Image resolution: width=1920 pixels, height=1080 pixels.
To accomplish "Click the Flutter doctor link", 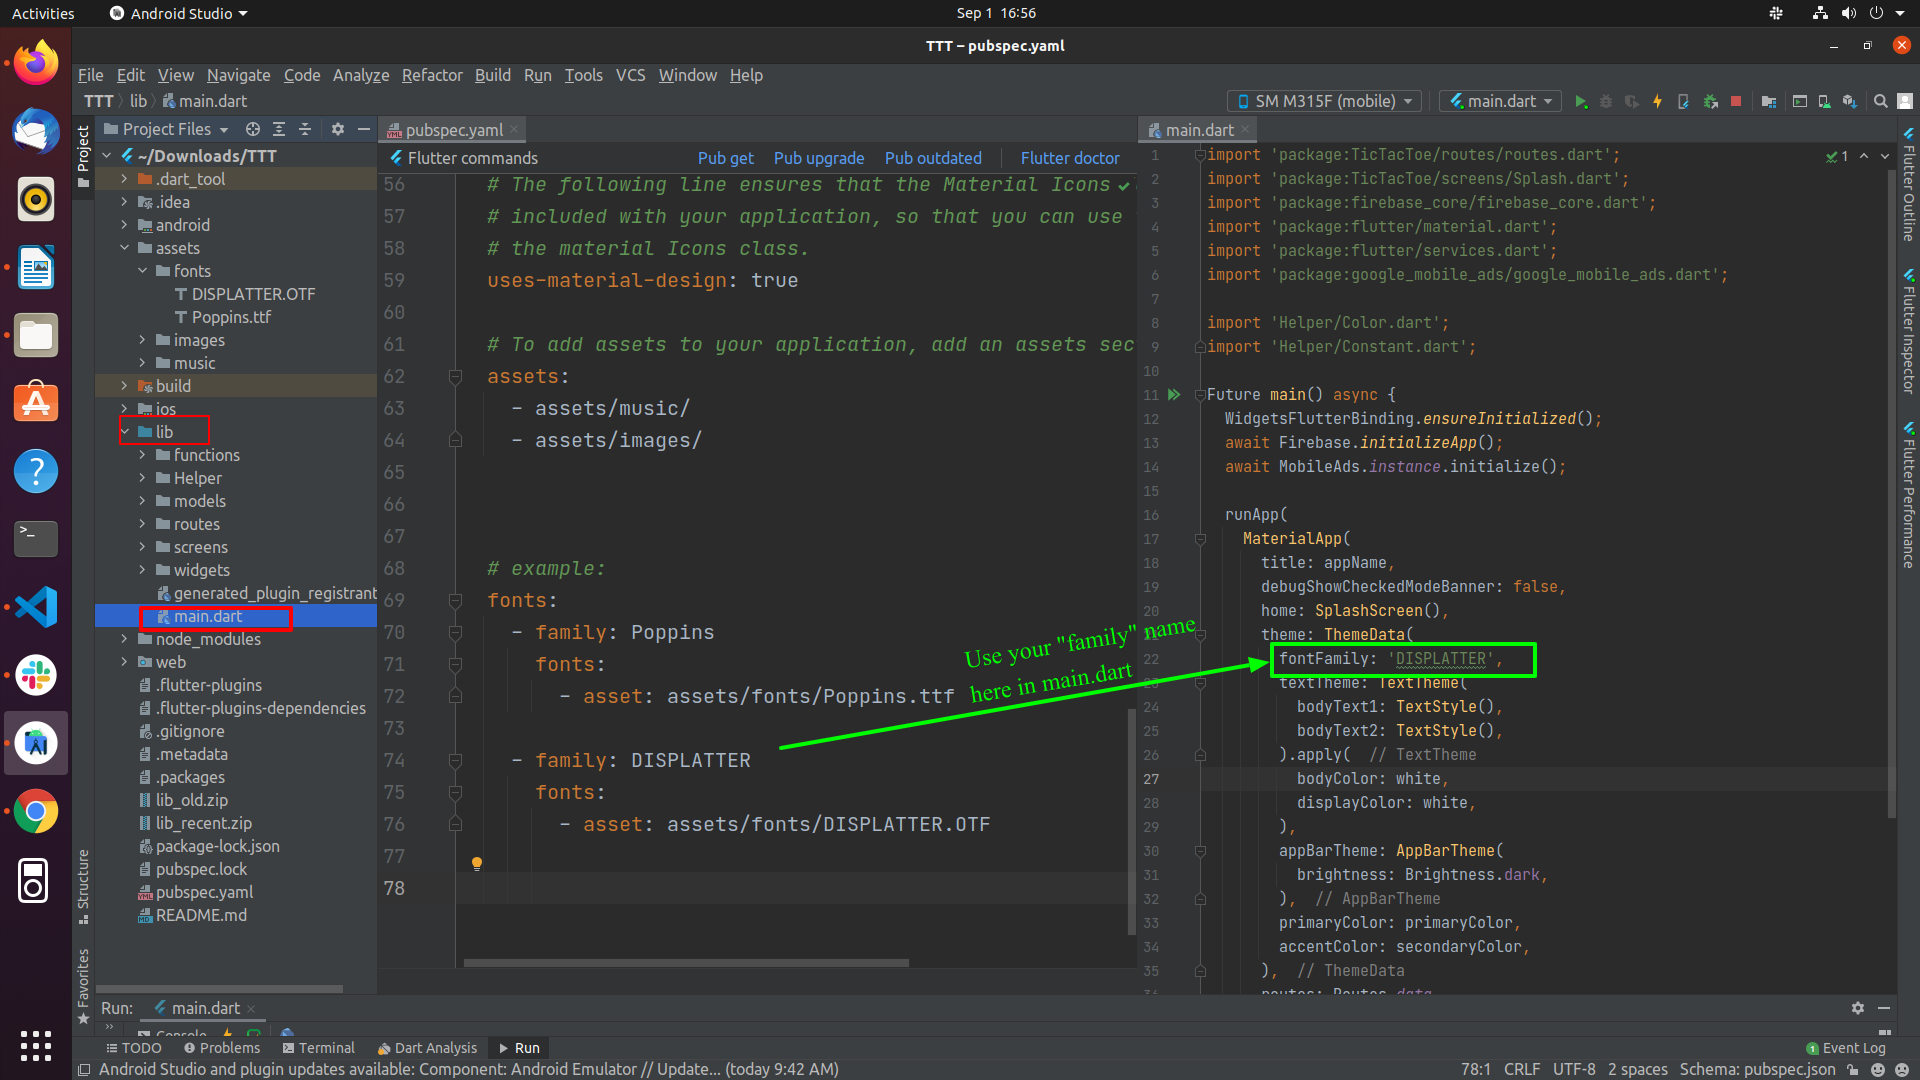I will click(x=1070, y=158).
